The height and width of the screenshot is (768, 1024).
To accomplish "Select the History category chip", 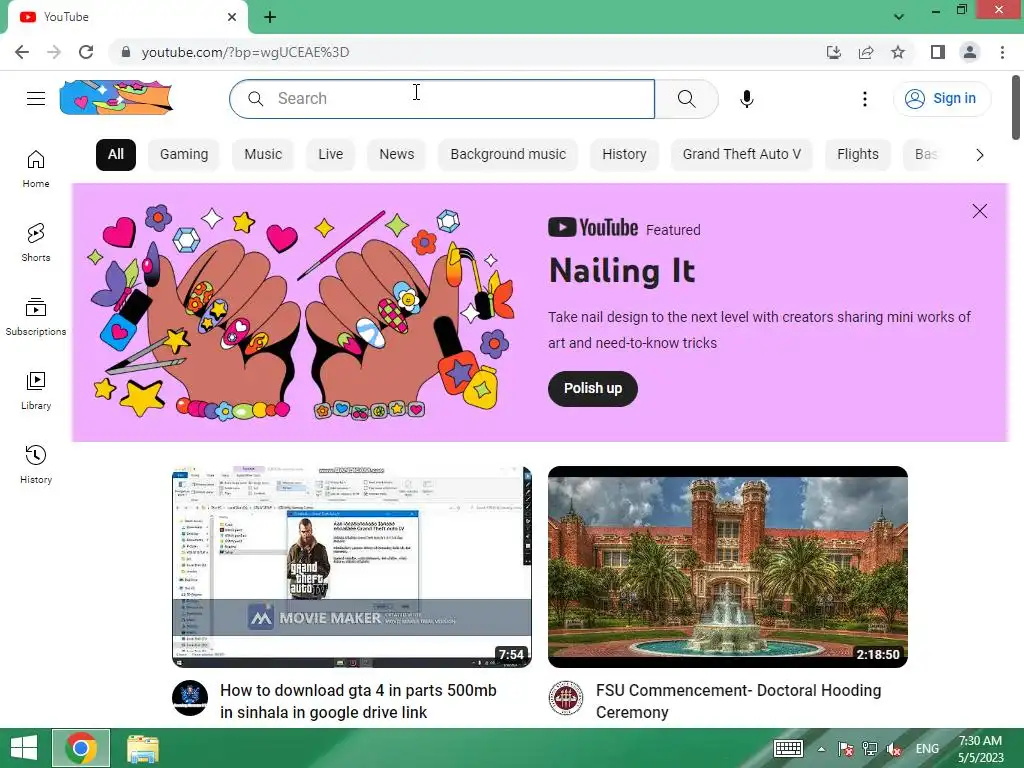I will [624, 155].
